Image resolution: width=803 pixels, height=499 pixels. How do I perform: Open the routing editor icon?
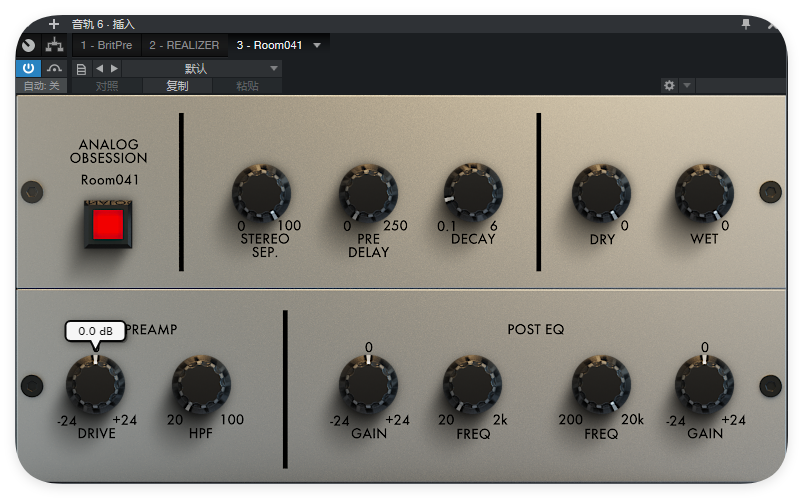point(54,45)
